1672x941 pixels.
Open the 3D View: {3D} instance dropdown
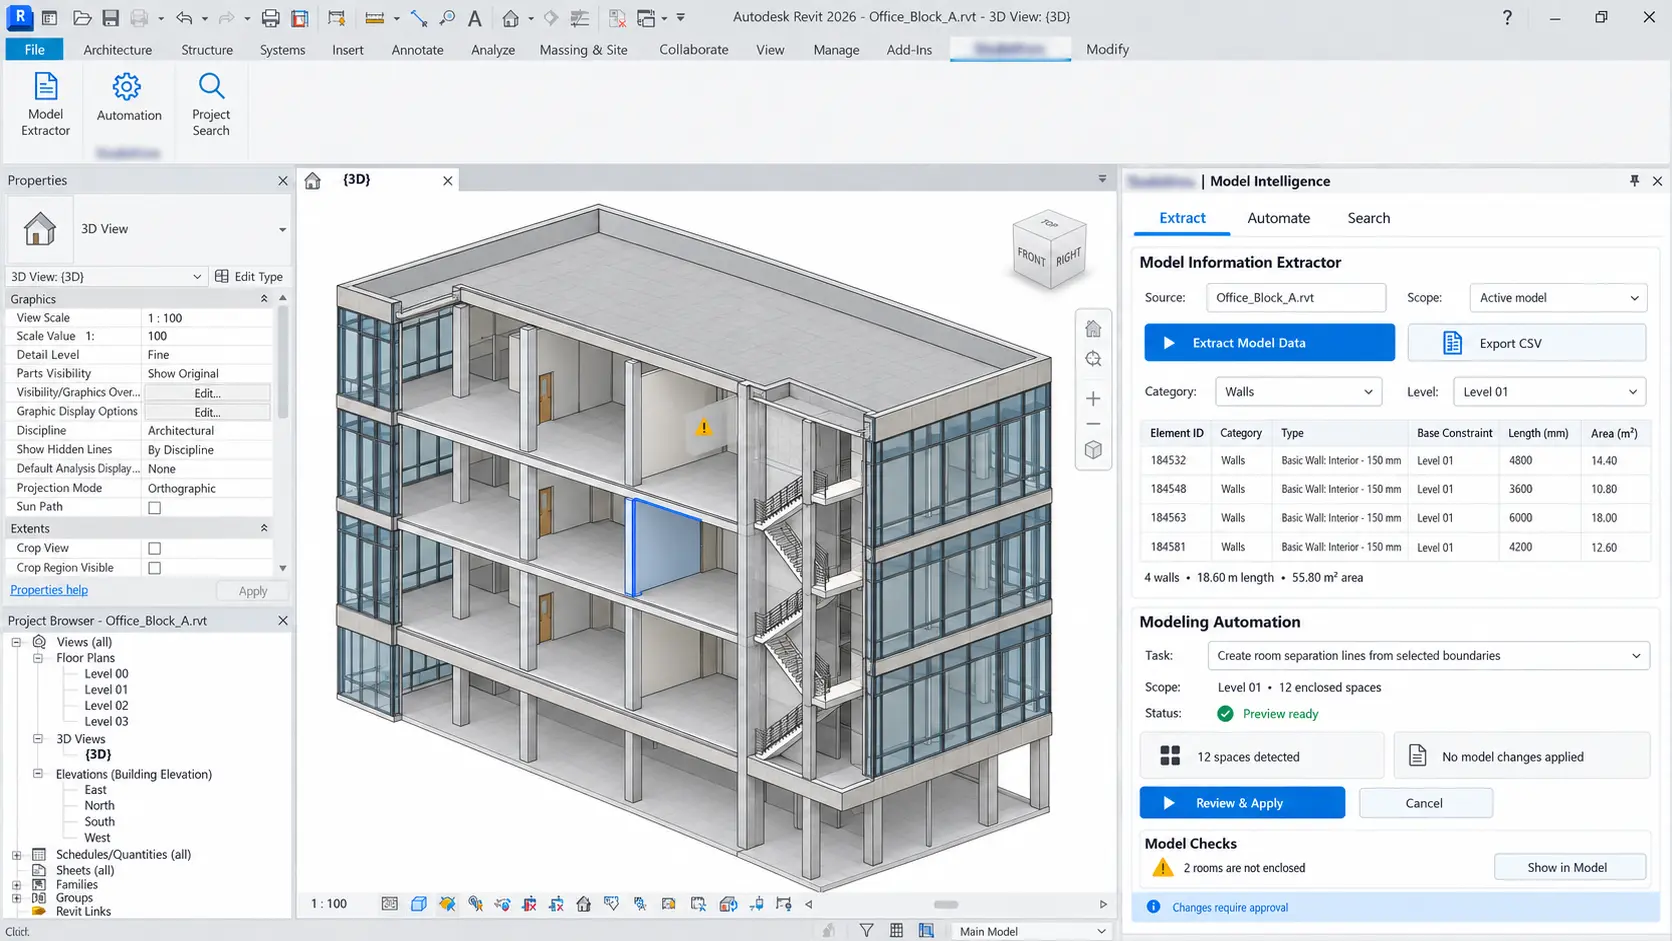(106, 277)
